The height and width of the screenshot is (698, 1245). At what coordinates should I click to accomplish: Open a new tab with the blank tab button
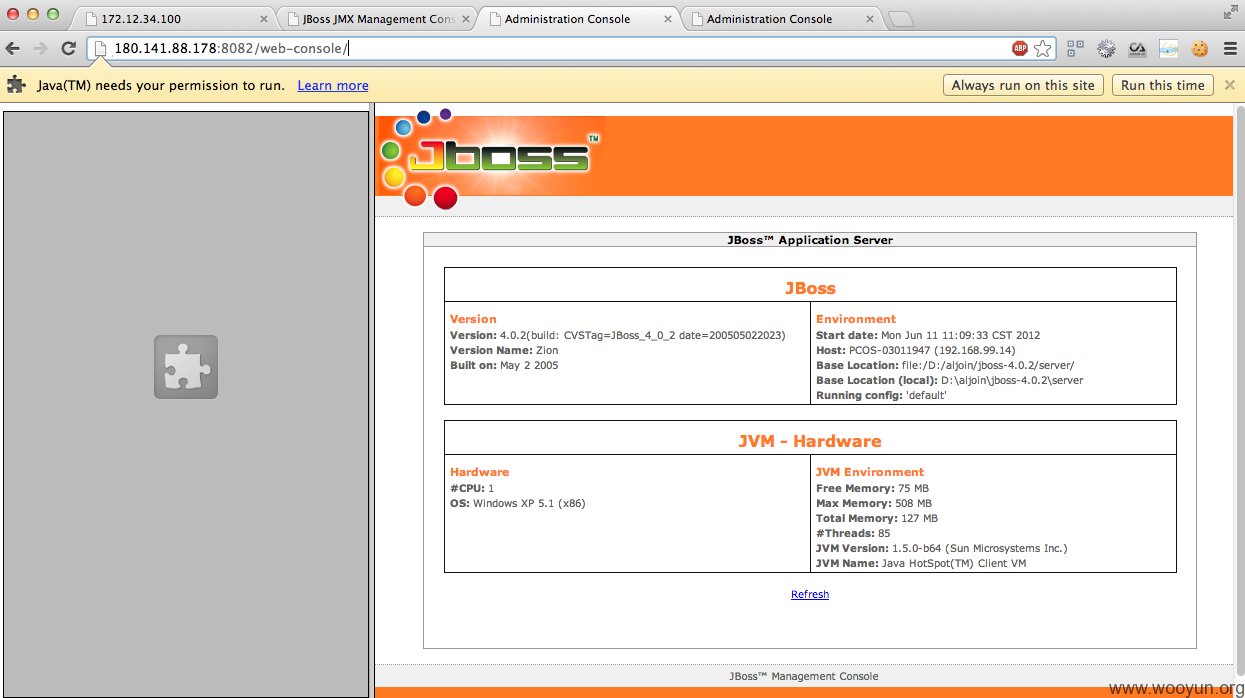[x=900, y=19]
